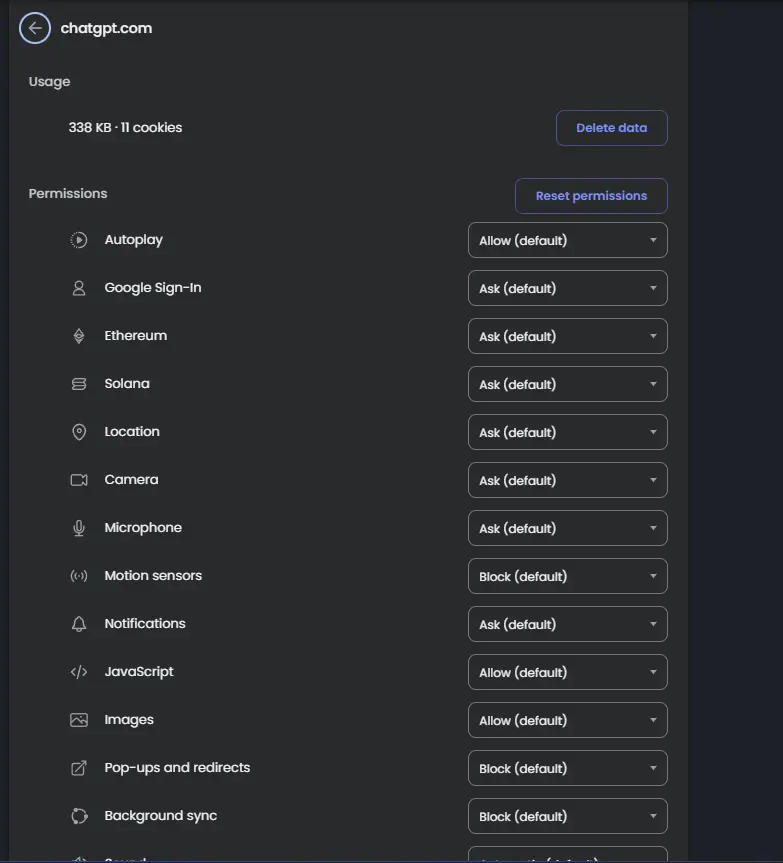Click the Ethereum diamond icon
The width and height of the screenshot is (783, 863).
(79, 336)
